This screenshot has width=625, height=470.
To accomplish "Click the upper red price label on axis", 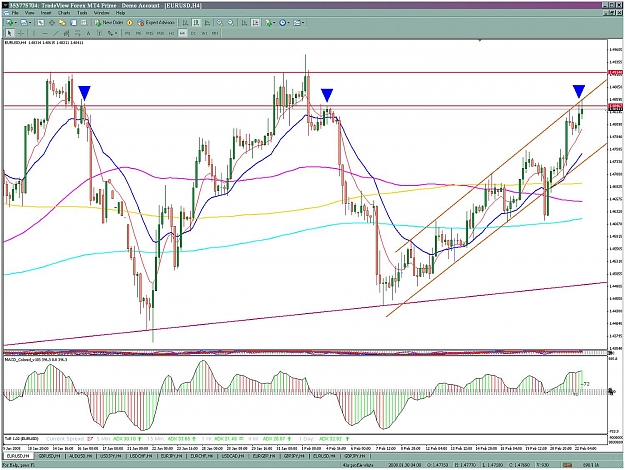I will [615, 73].
